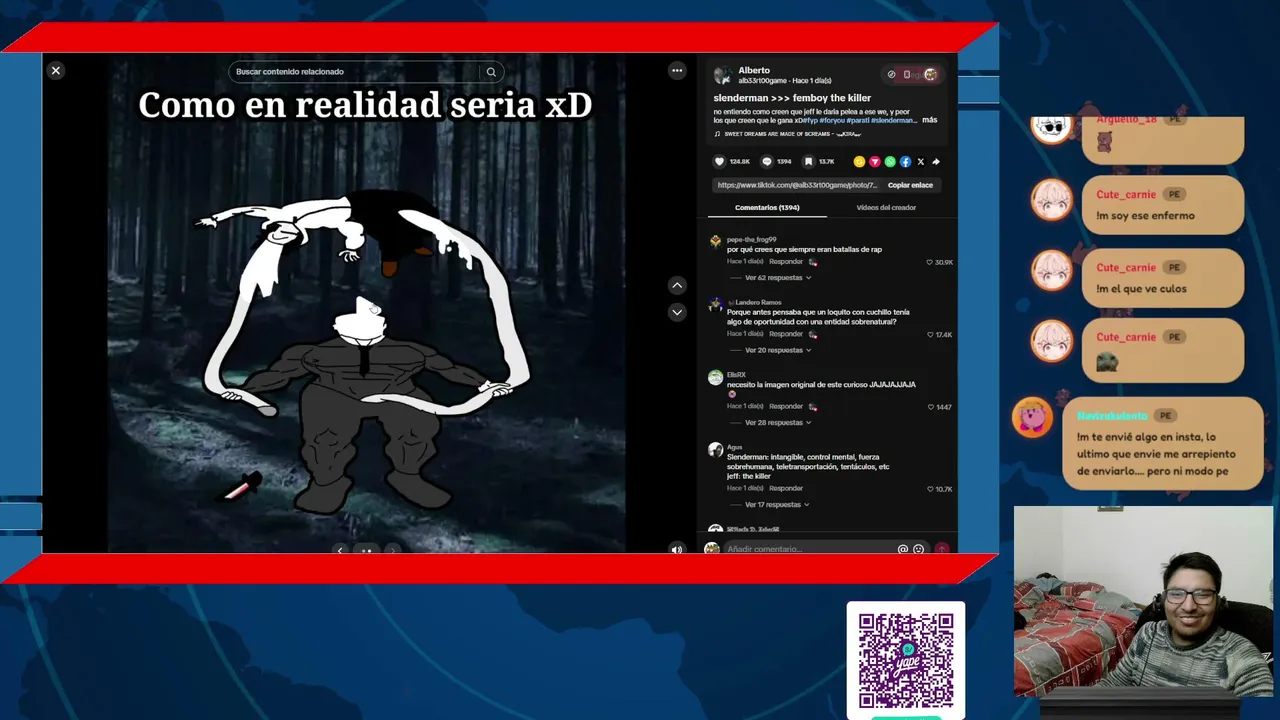1280x720 pixels.
Task: Click the 'Como en realidad seria xD' photo
Action: (x=366, y=302)
